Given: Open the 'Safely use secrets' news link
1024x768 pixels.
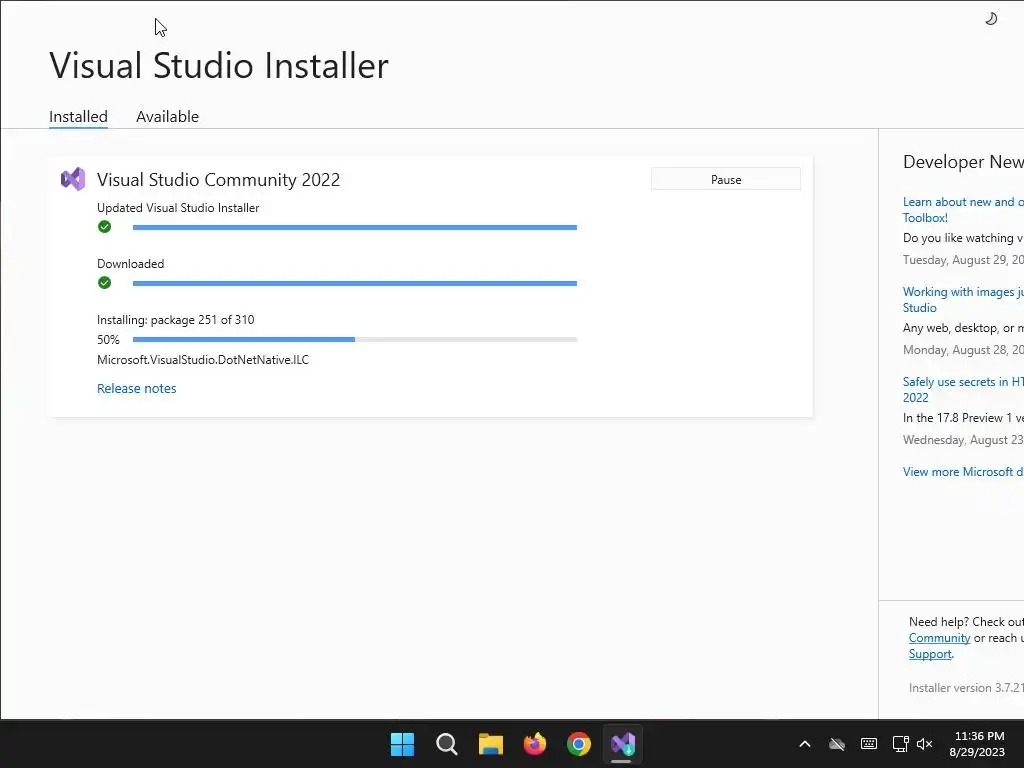Looking at the screenshot, I should [963, 390].
